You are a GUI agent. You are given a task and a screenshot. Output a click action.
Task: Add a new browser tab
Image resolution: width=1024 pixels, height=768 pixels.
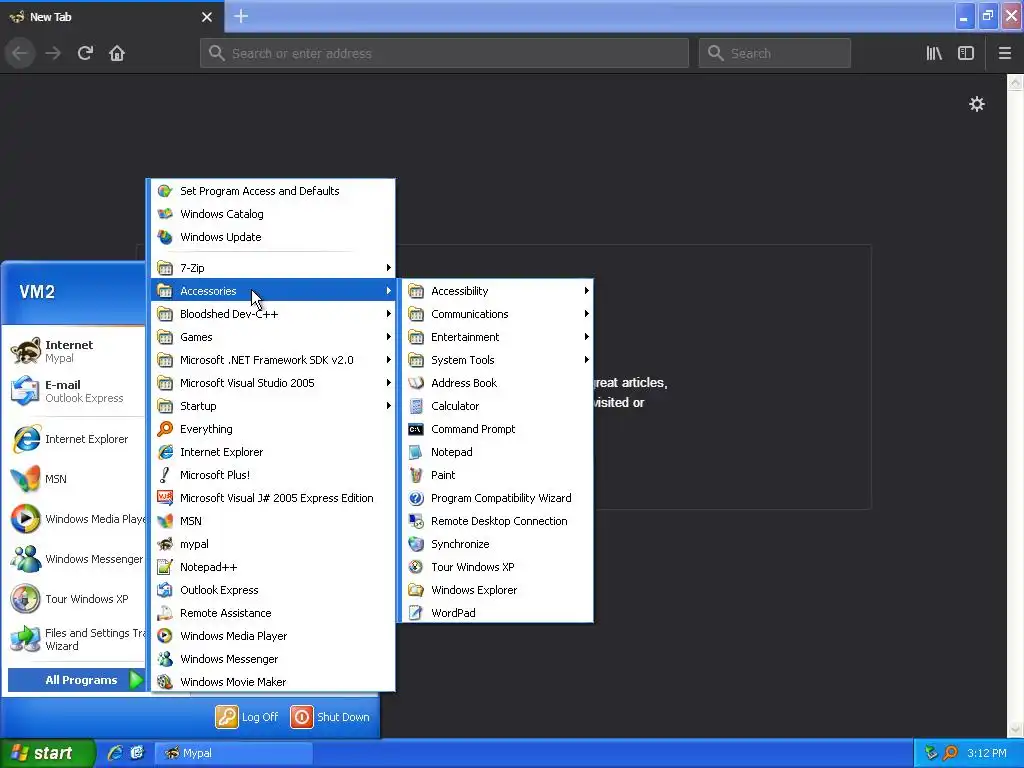tap(241, 16)
